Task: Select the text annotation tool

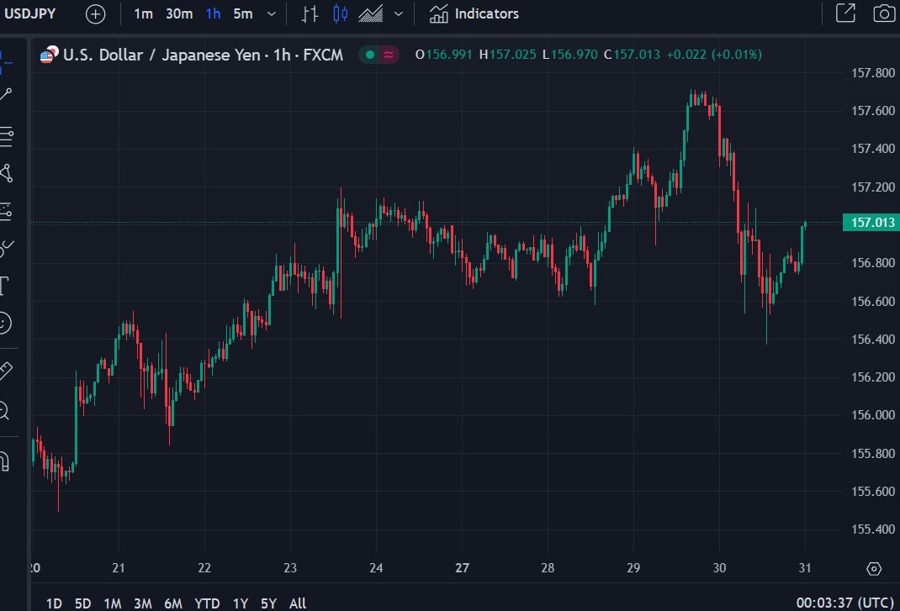Action: pyautogui.click(x=4, y=286)
